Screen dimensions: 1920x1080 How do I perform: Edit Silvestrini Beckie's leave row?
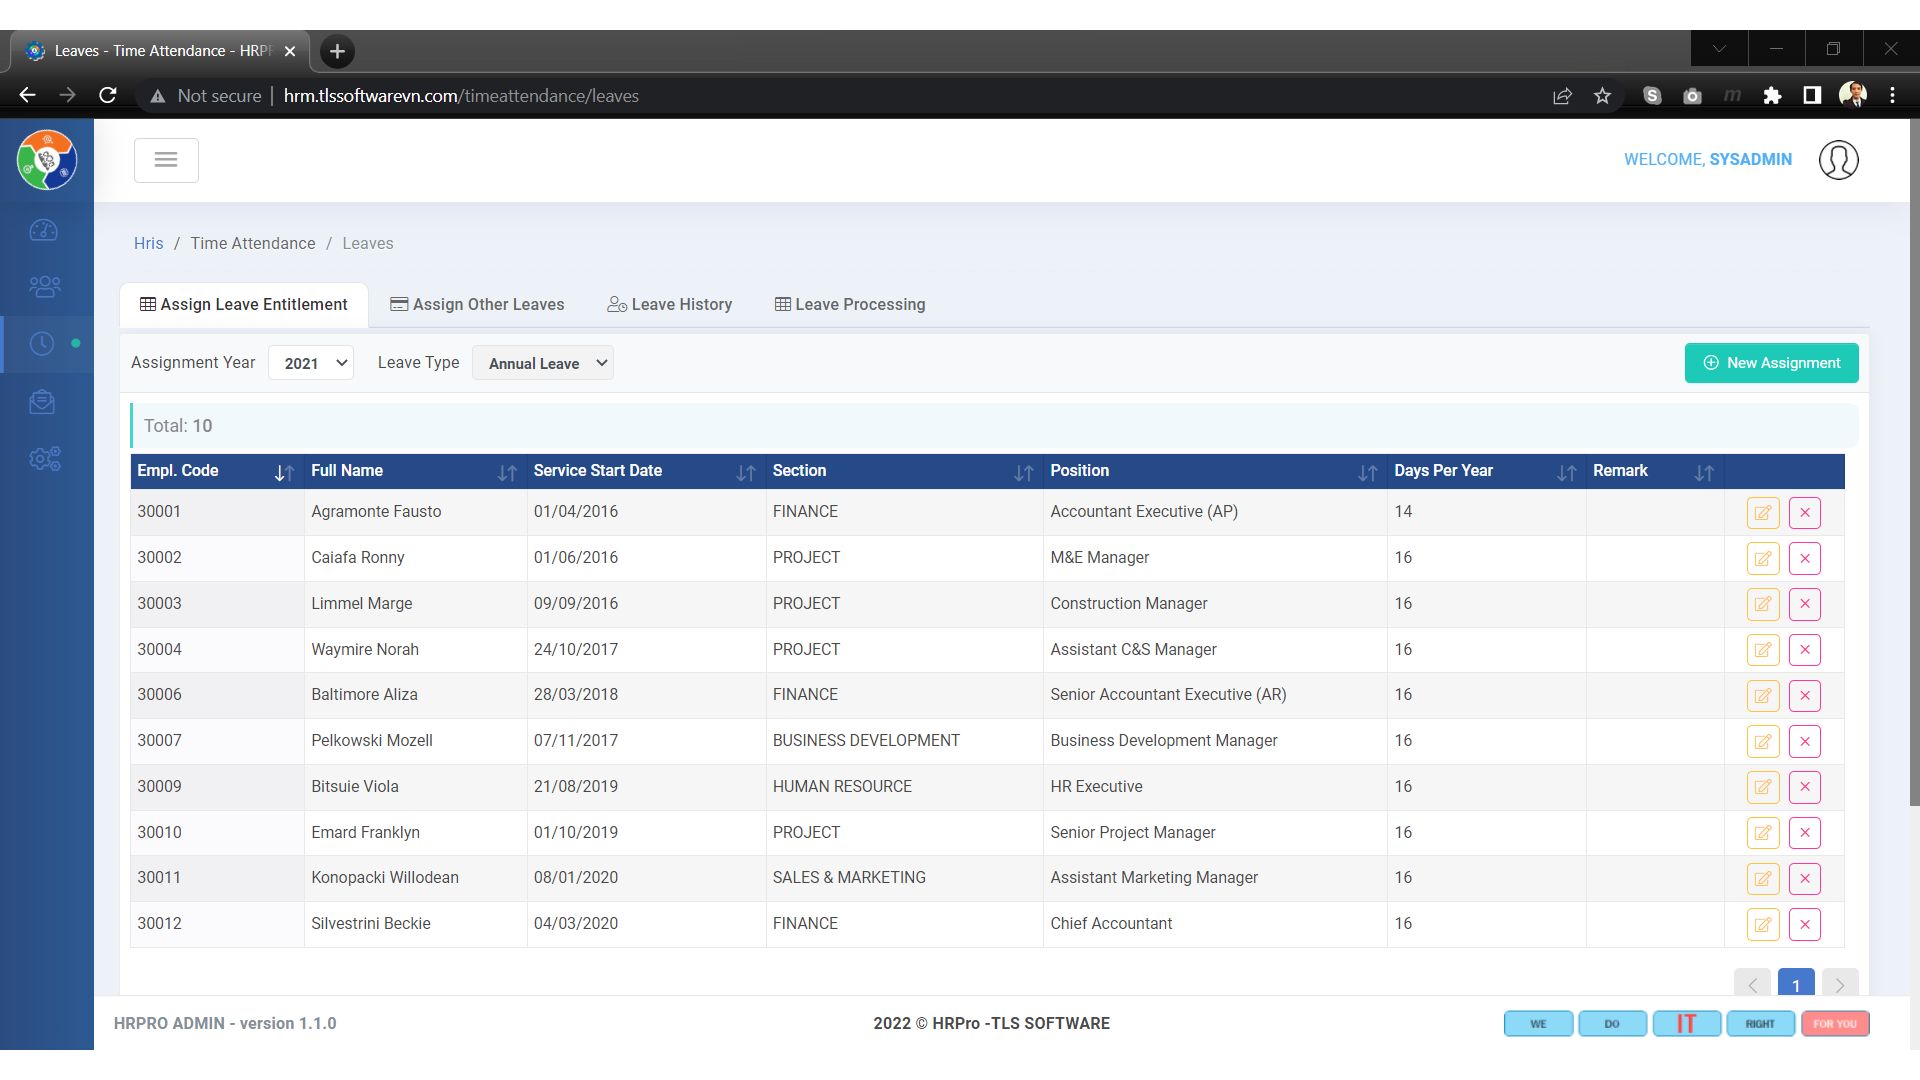click(x=1762, y=925)
